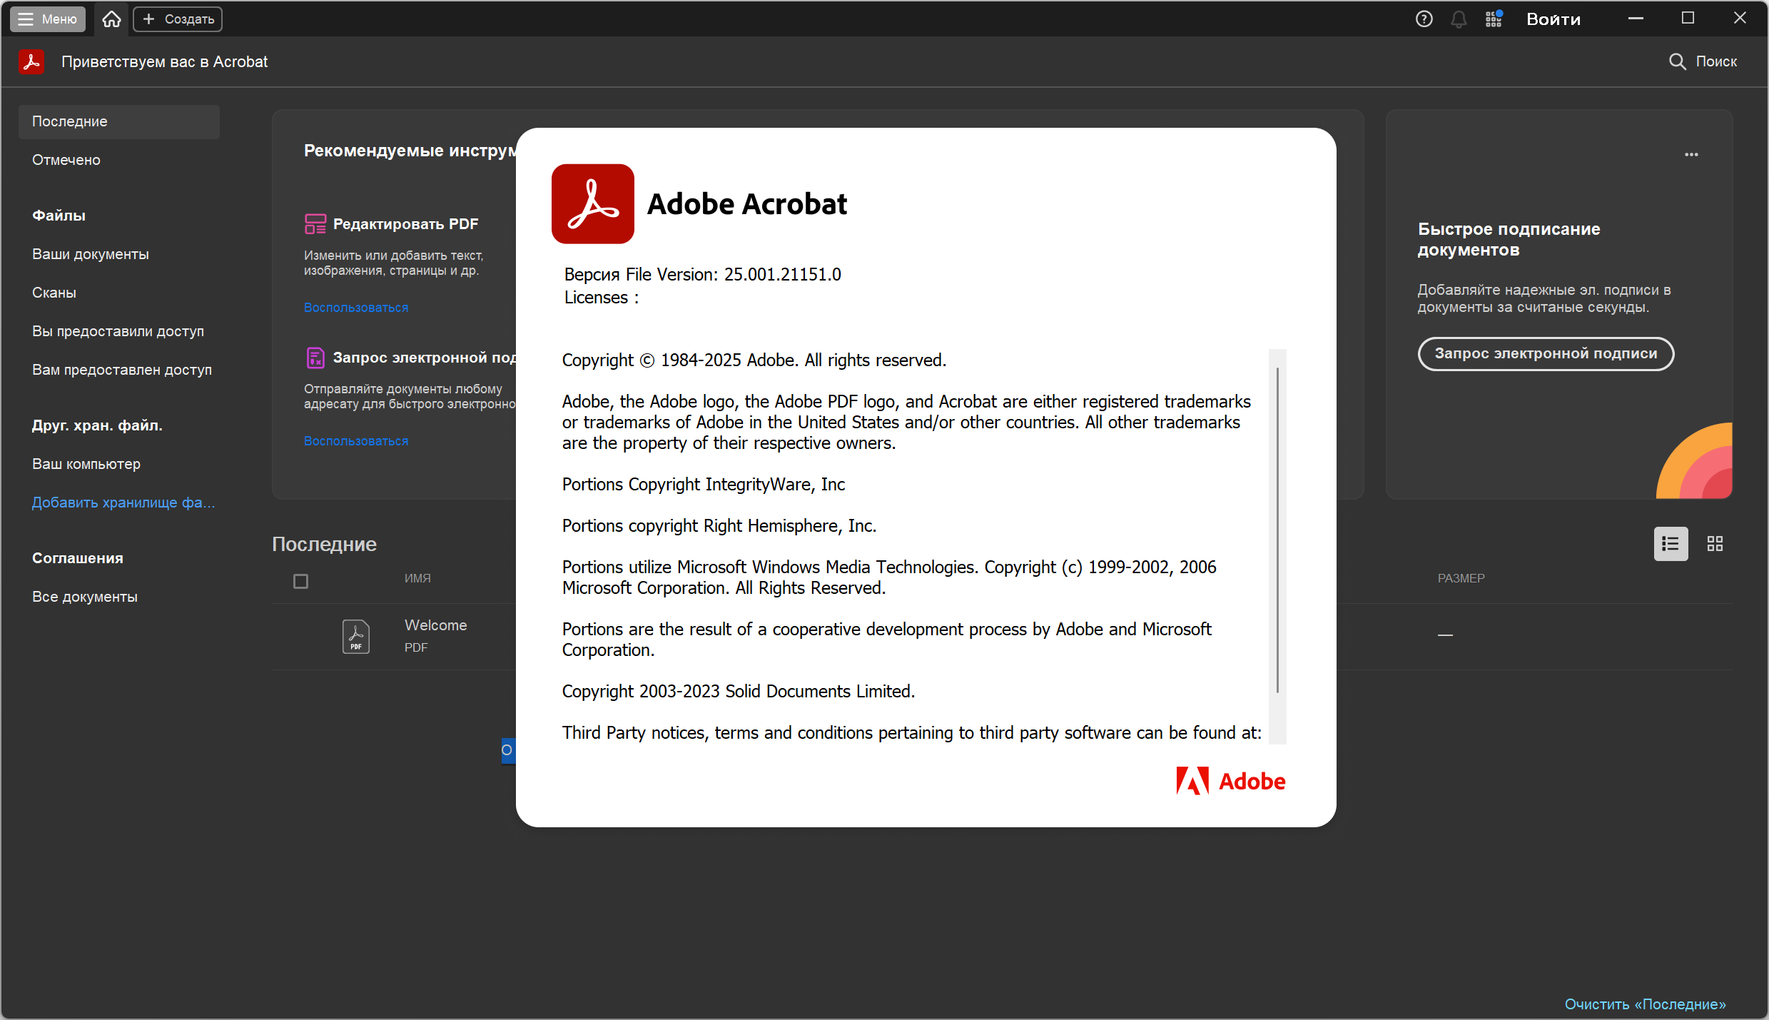Open the Меню hamburger menu
The height and width of the screenshot is (1020, 1769).
click(48, 19)
